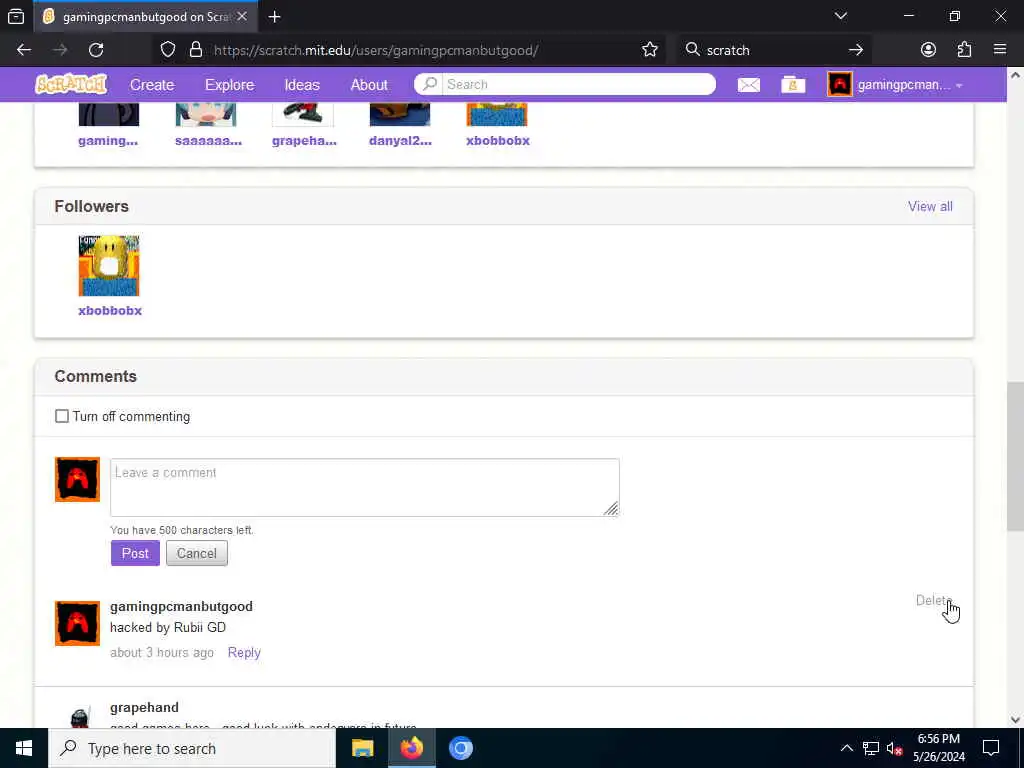Open the danyal2... following user link
The height and width of the screenshot is (768, 1024).
pyautogui.click(x=400, y=140)
